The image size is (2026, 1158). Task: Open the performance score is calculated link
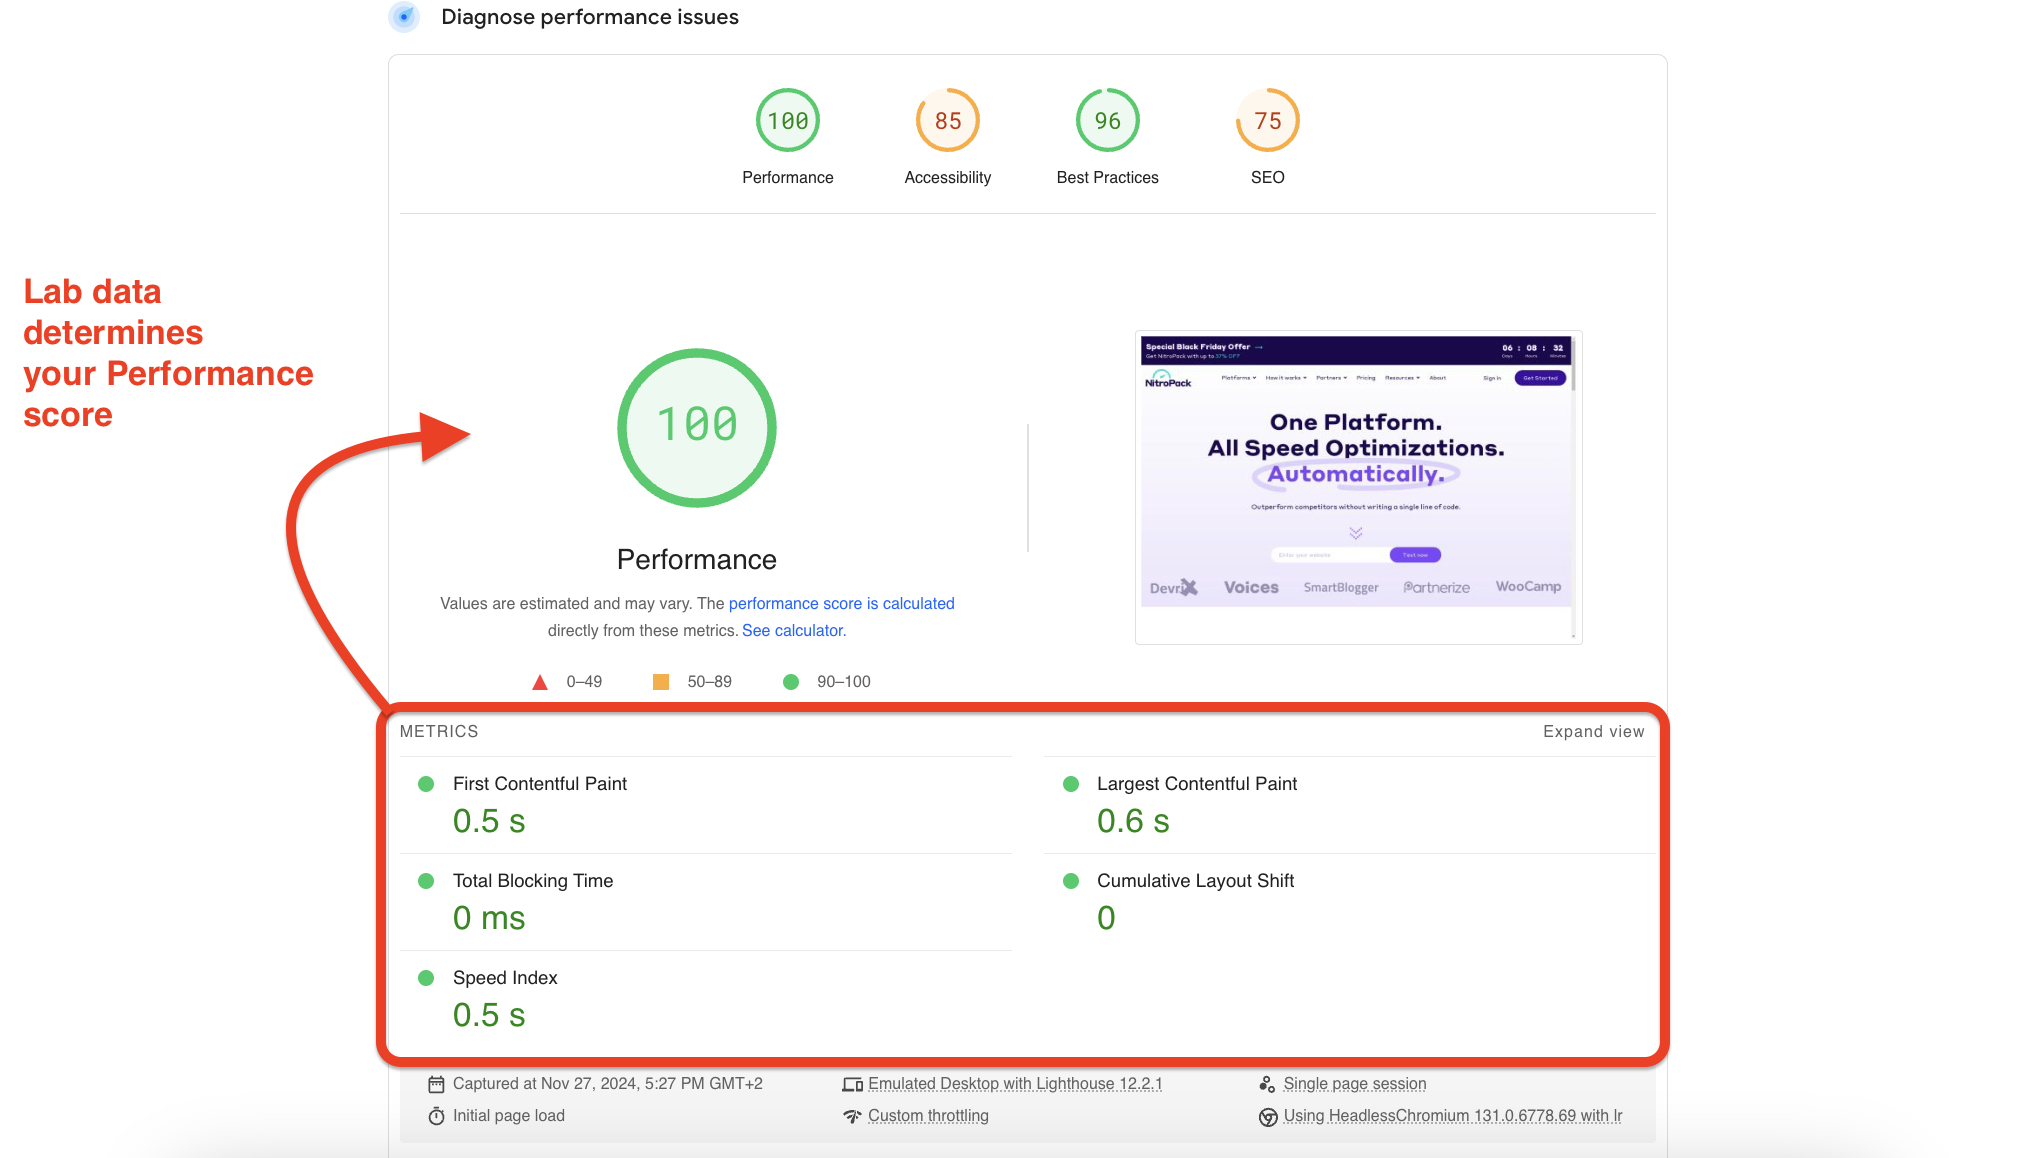point(841,604)
